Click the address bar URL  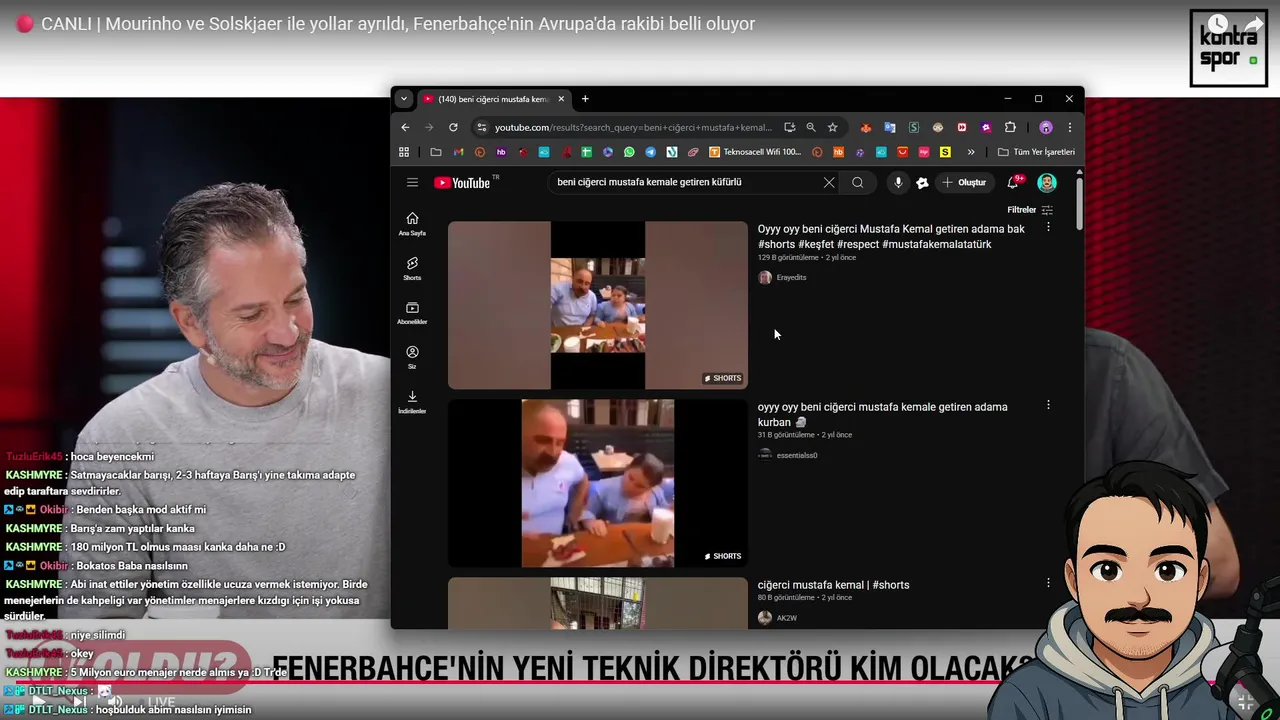tap(633, 127)
